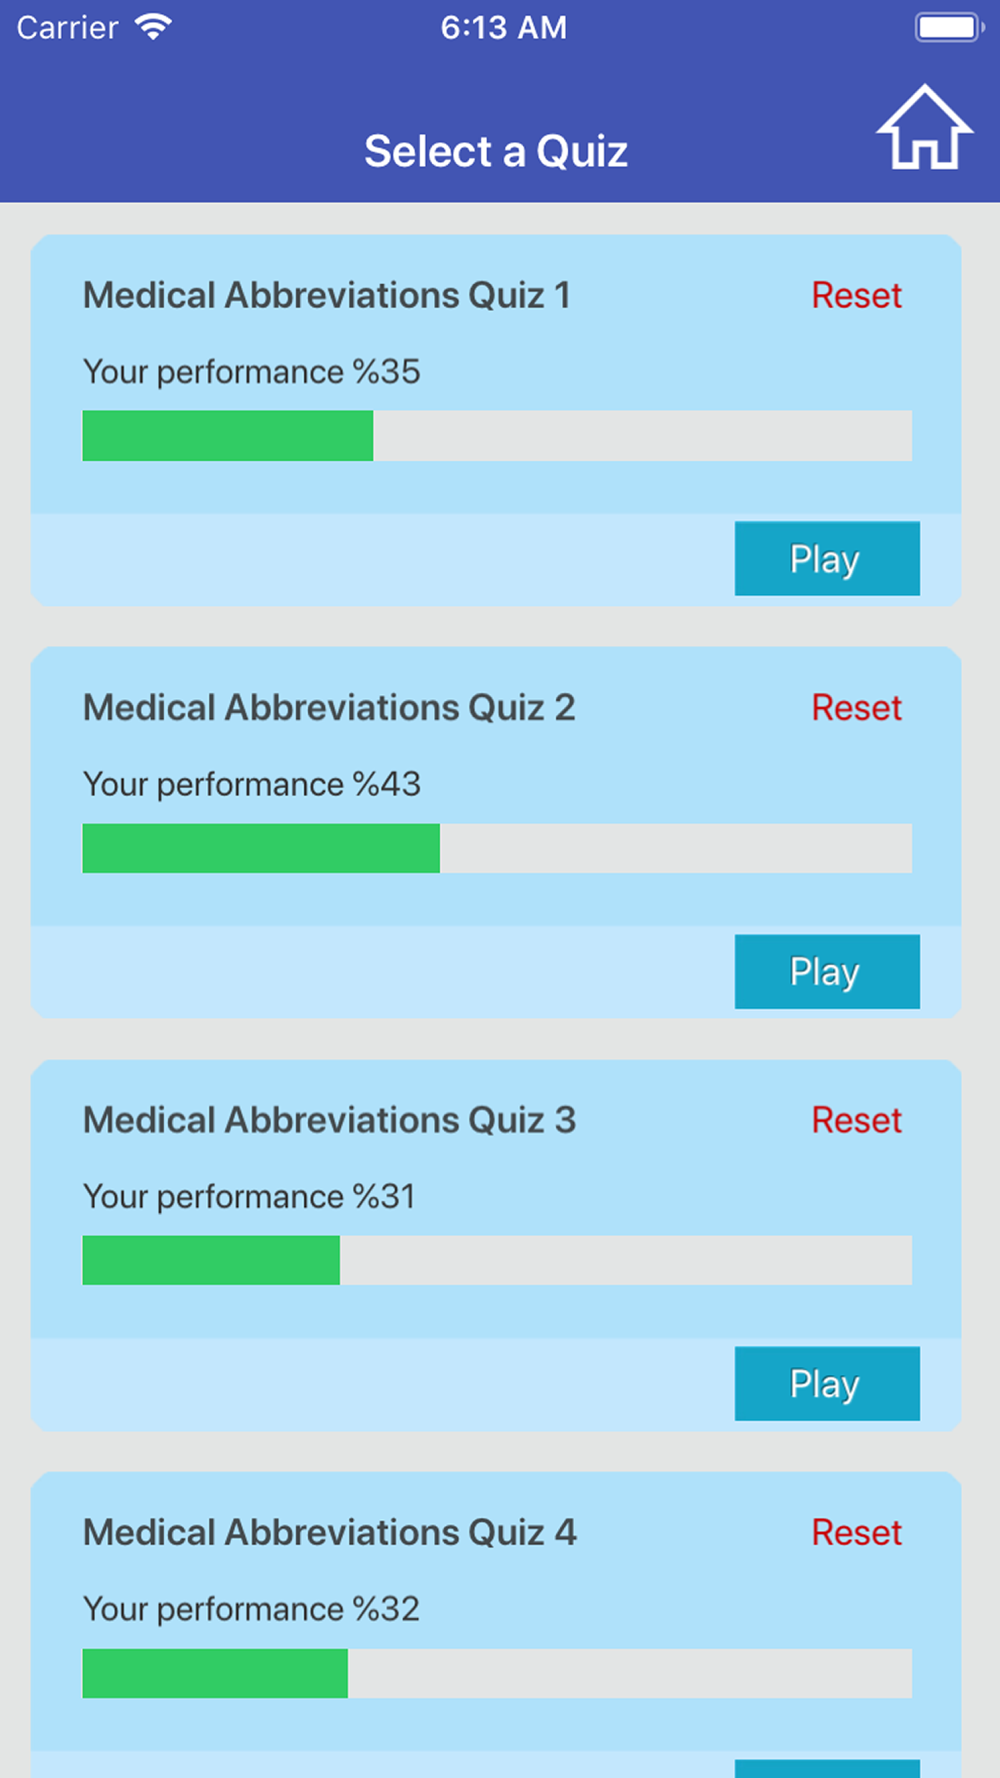Reset Medical Abbreviations Quiz 4

857,1532
